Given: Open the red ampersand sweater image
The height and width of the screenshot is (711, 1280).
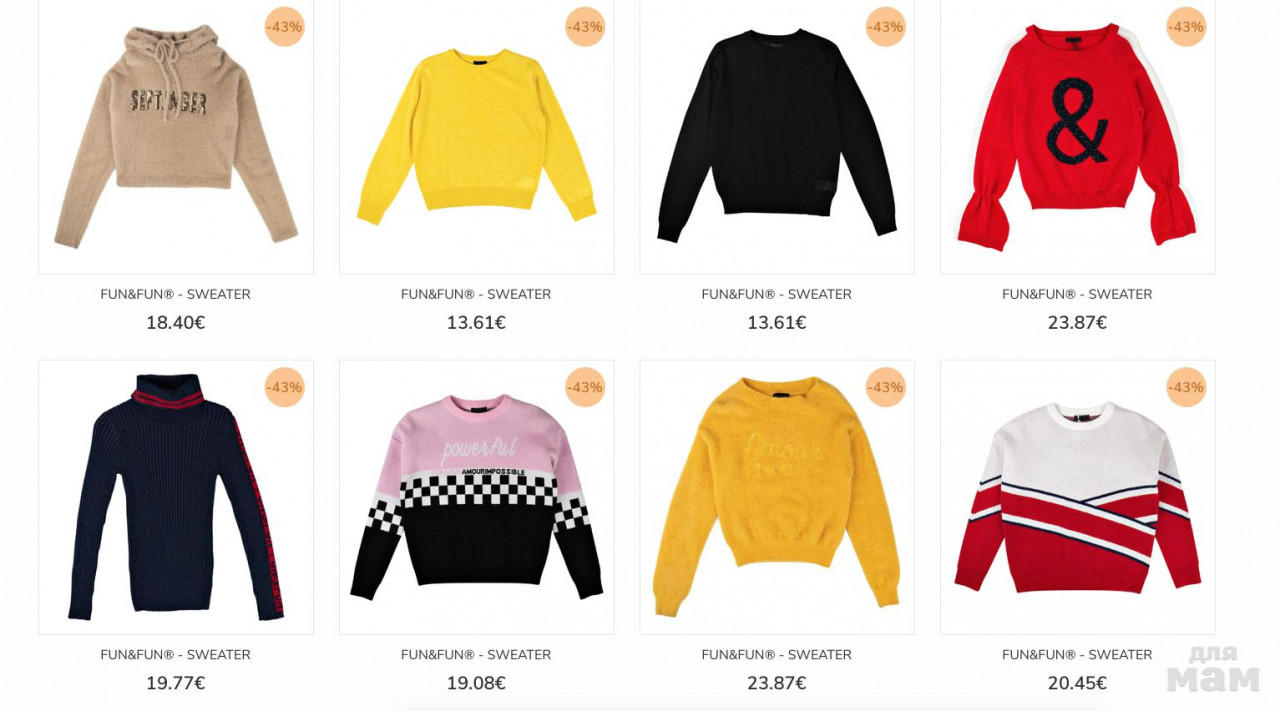Looking at the screenshot, I should click(1078, 136).
